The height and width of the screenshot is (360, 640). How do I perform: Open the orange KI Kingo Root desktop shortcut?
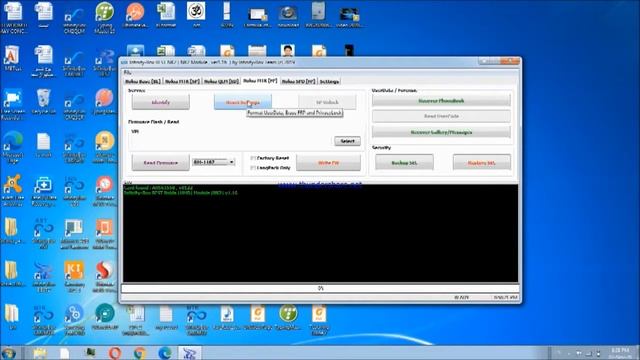74,274
